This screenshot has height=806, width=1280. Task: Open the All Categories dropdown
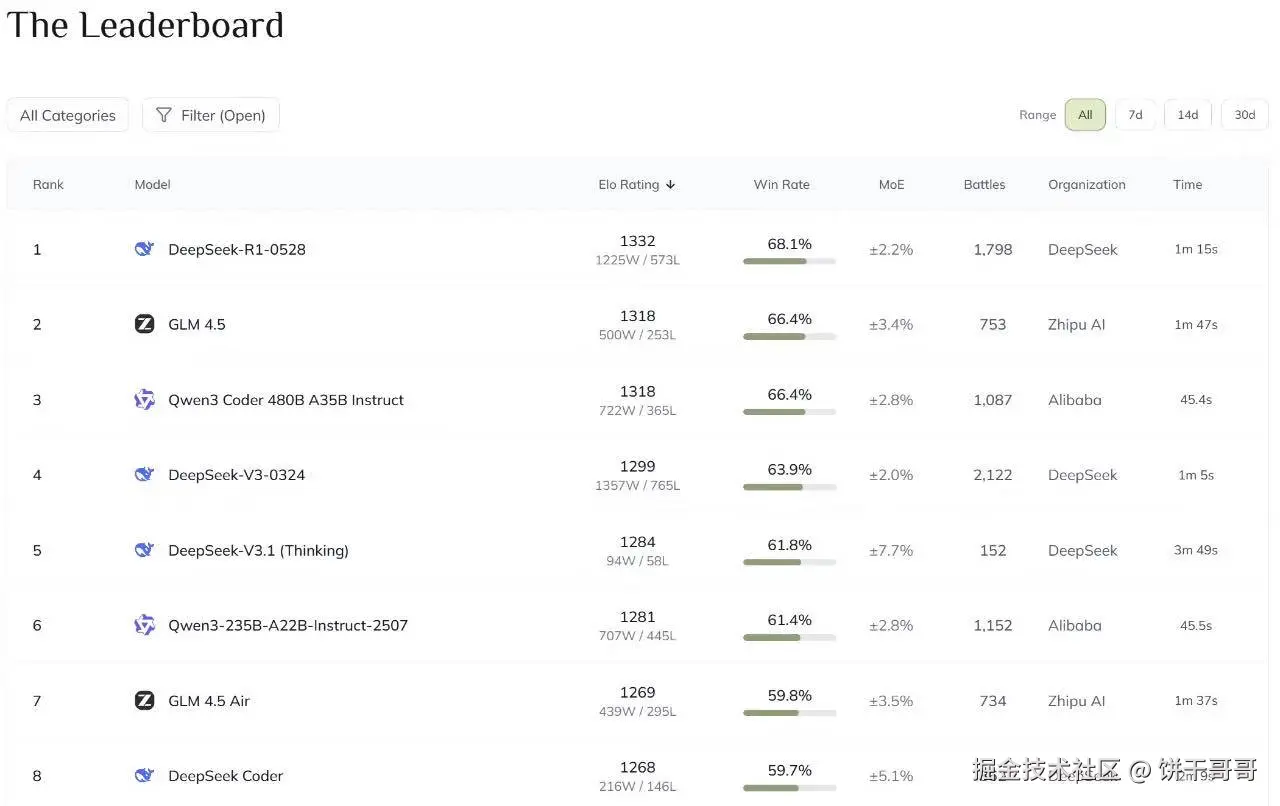68,115
